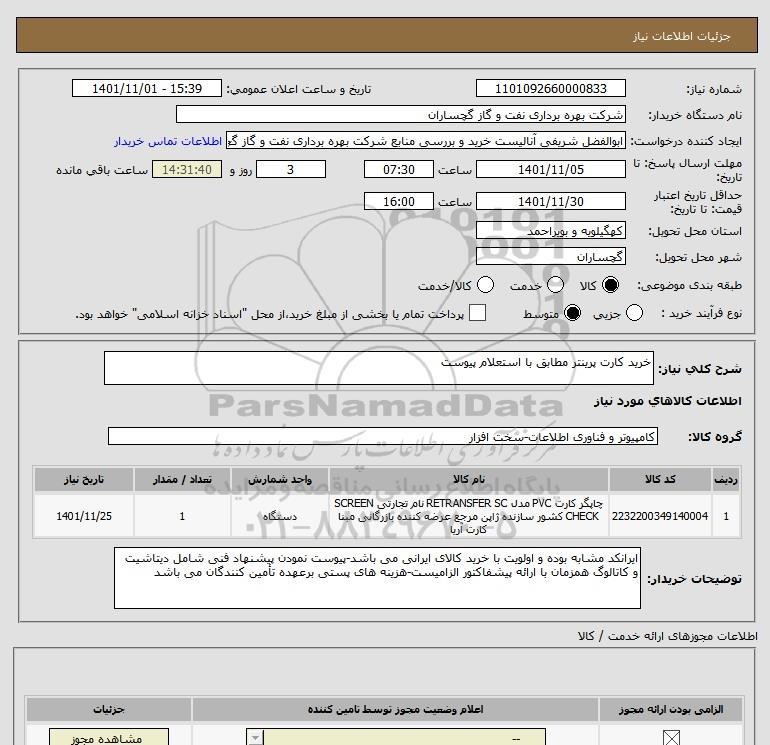Toggle Islamic treasury payment checkbox
Image resolution: width=770 pixels, height=745 pixels.
click(477, 313)
